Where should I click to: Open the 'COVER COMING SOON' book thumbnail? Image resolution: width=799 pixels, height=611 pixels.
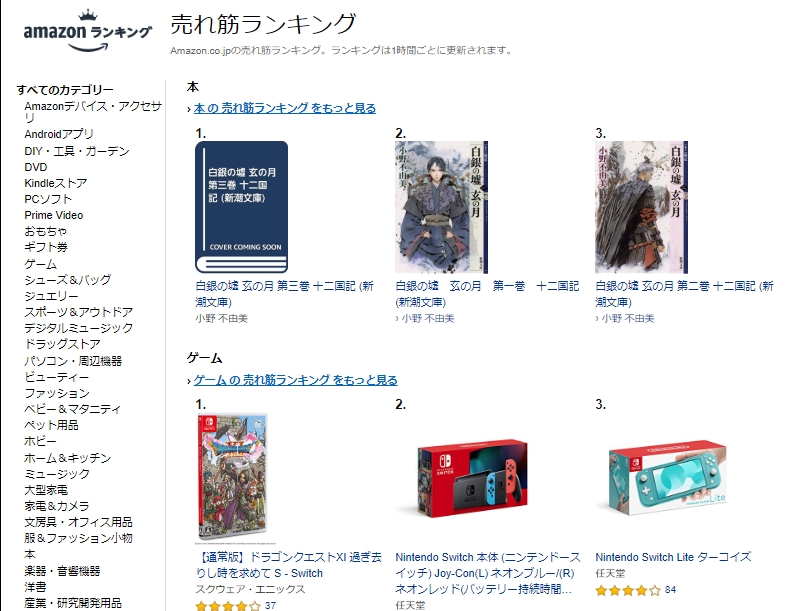click(x=242, y=207)
